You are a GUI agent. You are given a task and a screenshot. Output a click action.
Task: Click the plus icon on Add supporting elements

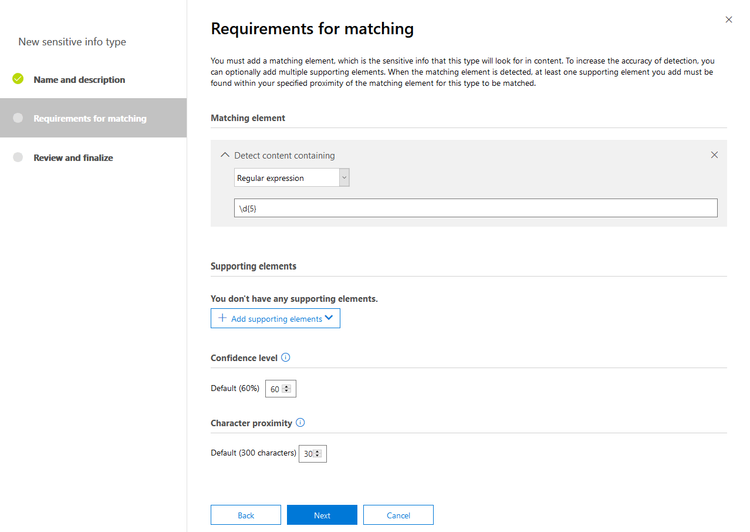coord(222,318)
